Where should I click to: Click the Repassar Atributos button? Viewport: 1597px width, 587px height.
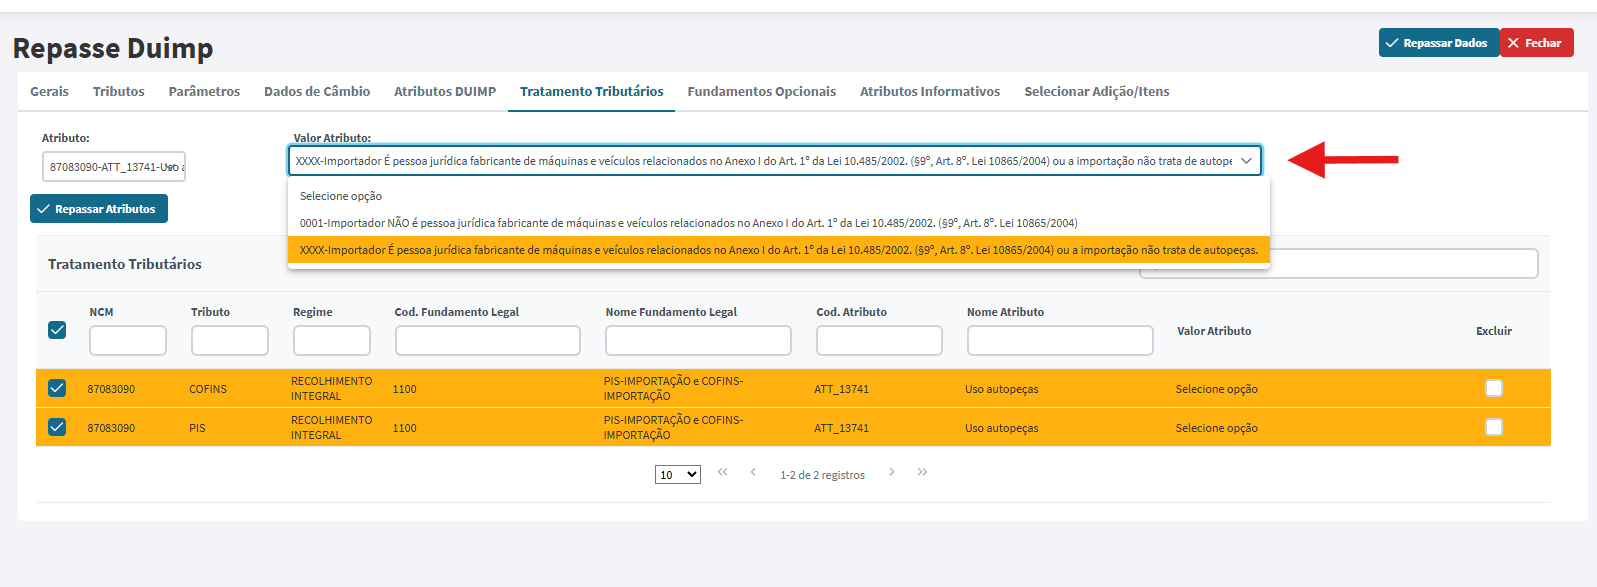click(98, 209)
